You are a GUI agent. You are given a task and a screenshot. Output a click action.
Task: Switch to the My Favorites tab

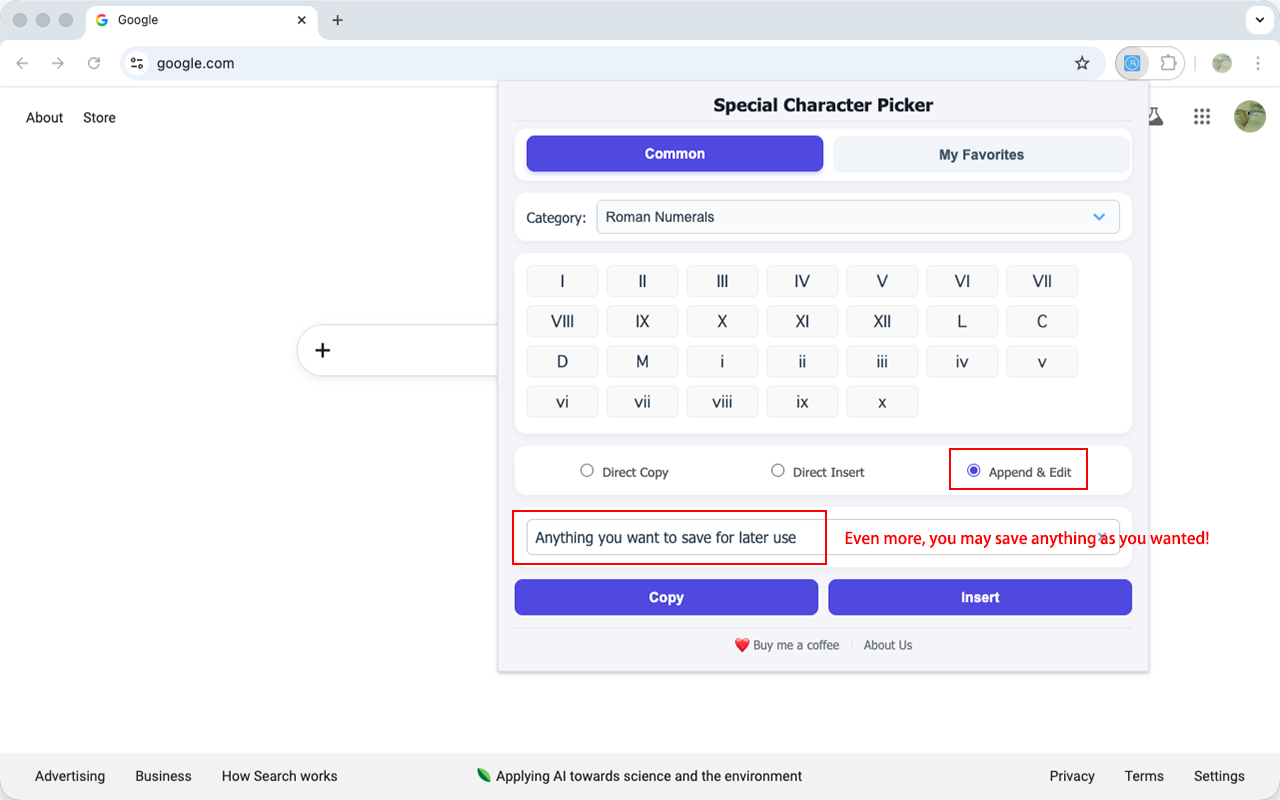coord(981,155)
